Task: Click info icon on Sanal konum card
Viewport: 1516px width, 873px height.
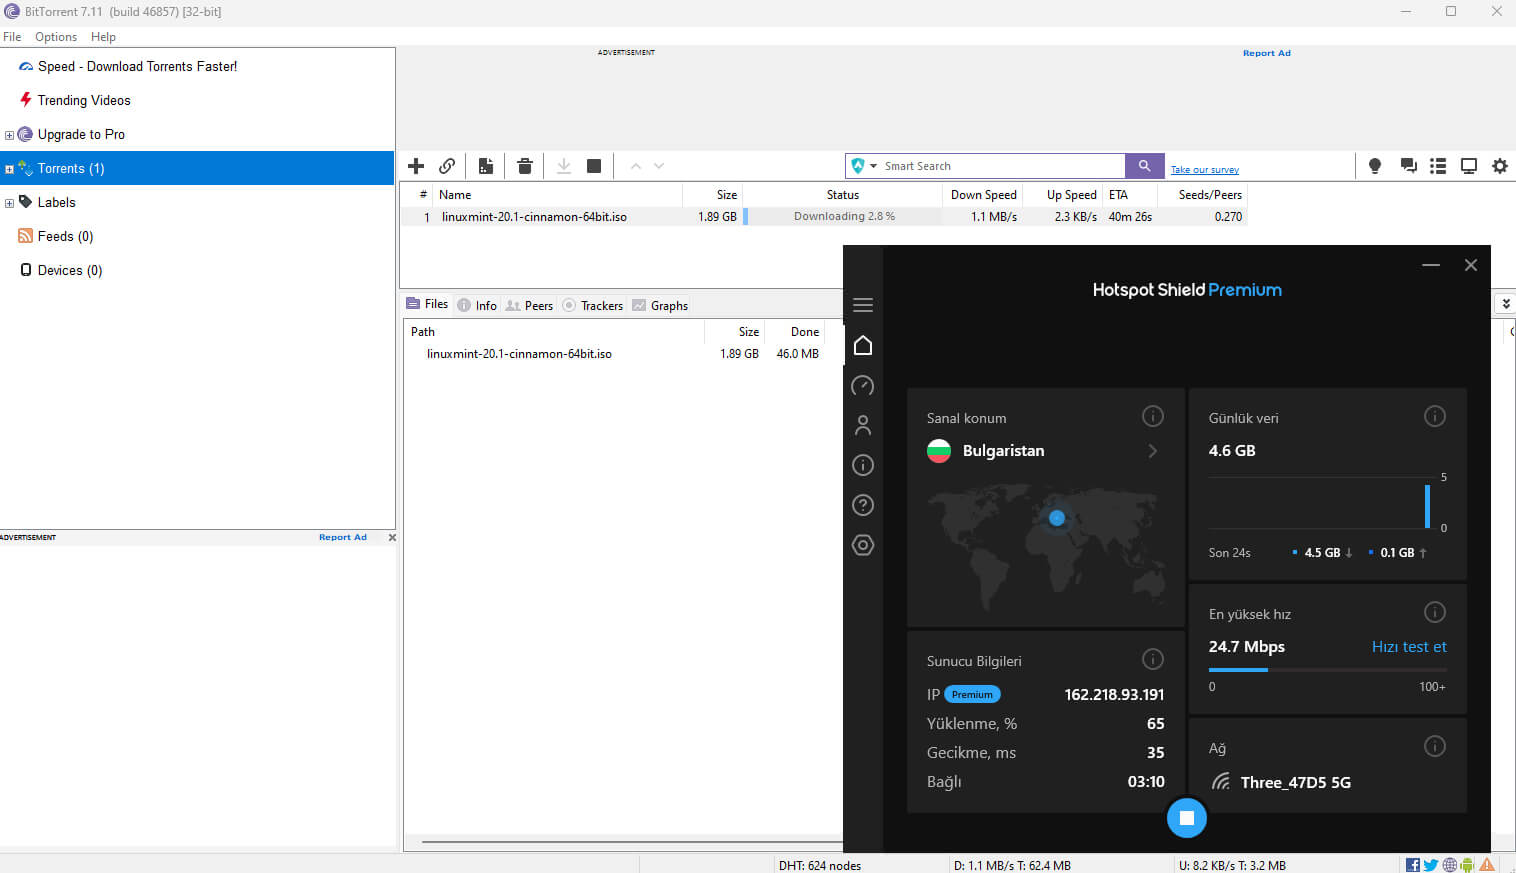Action: click(1153, 416)
